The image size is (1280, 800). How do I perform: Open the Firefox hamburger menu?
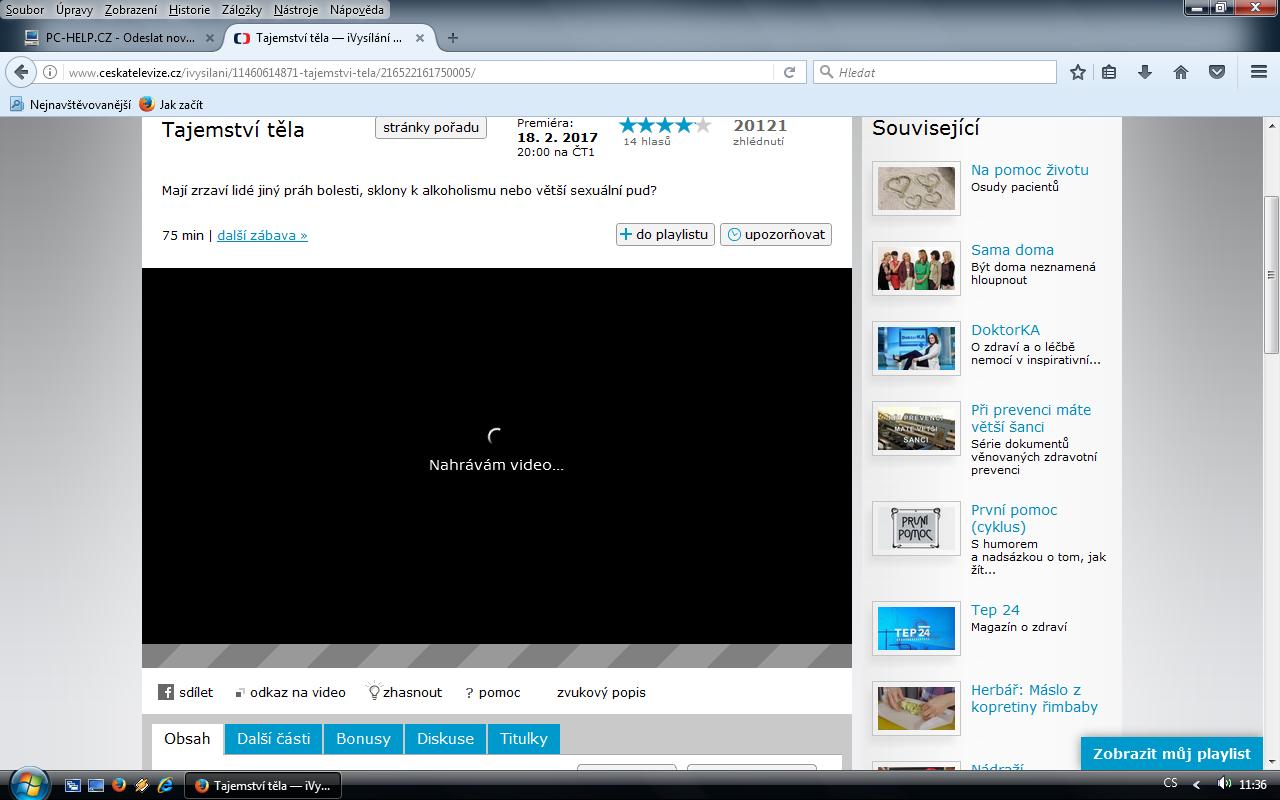(x=1259, y=72)
